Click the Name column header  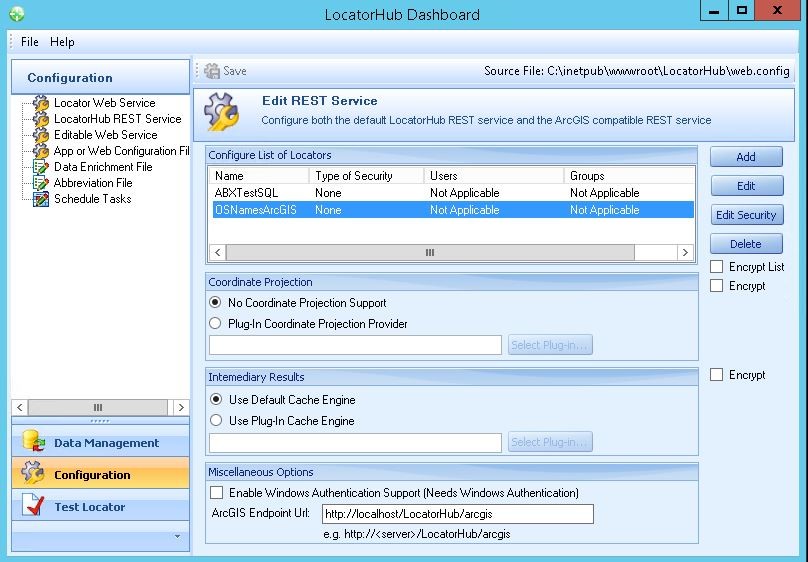pyautogui.click(x=259, y=176)
